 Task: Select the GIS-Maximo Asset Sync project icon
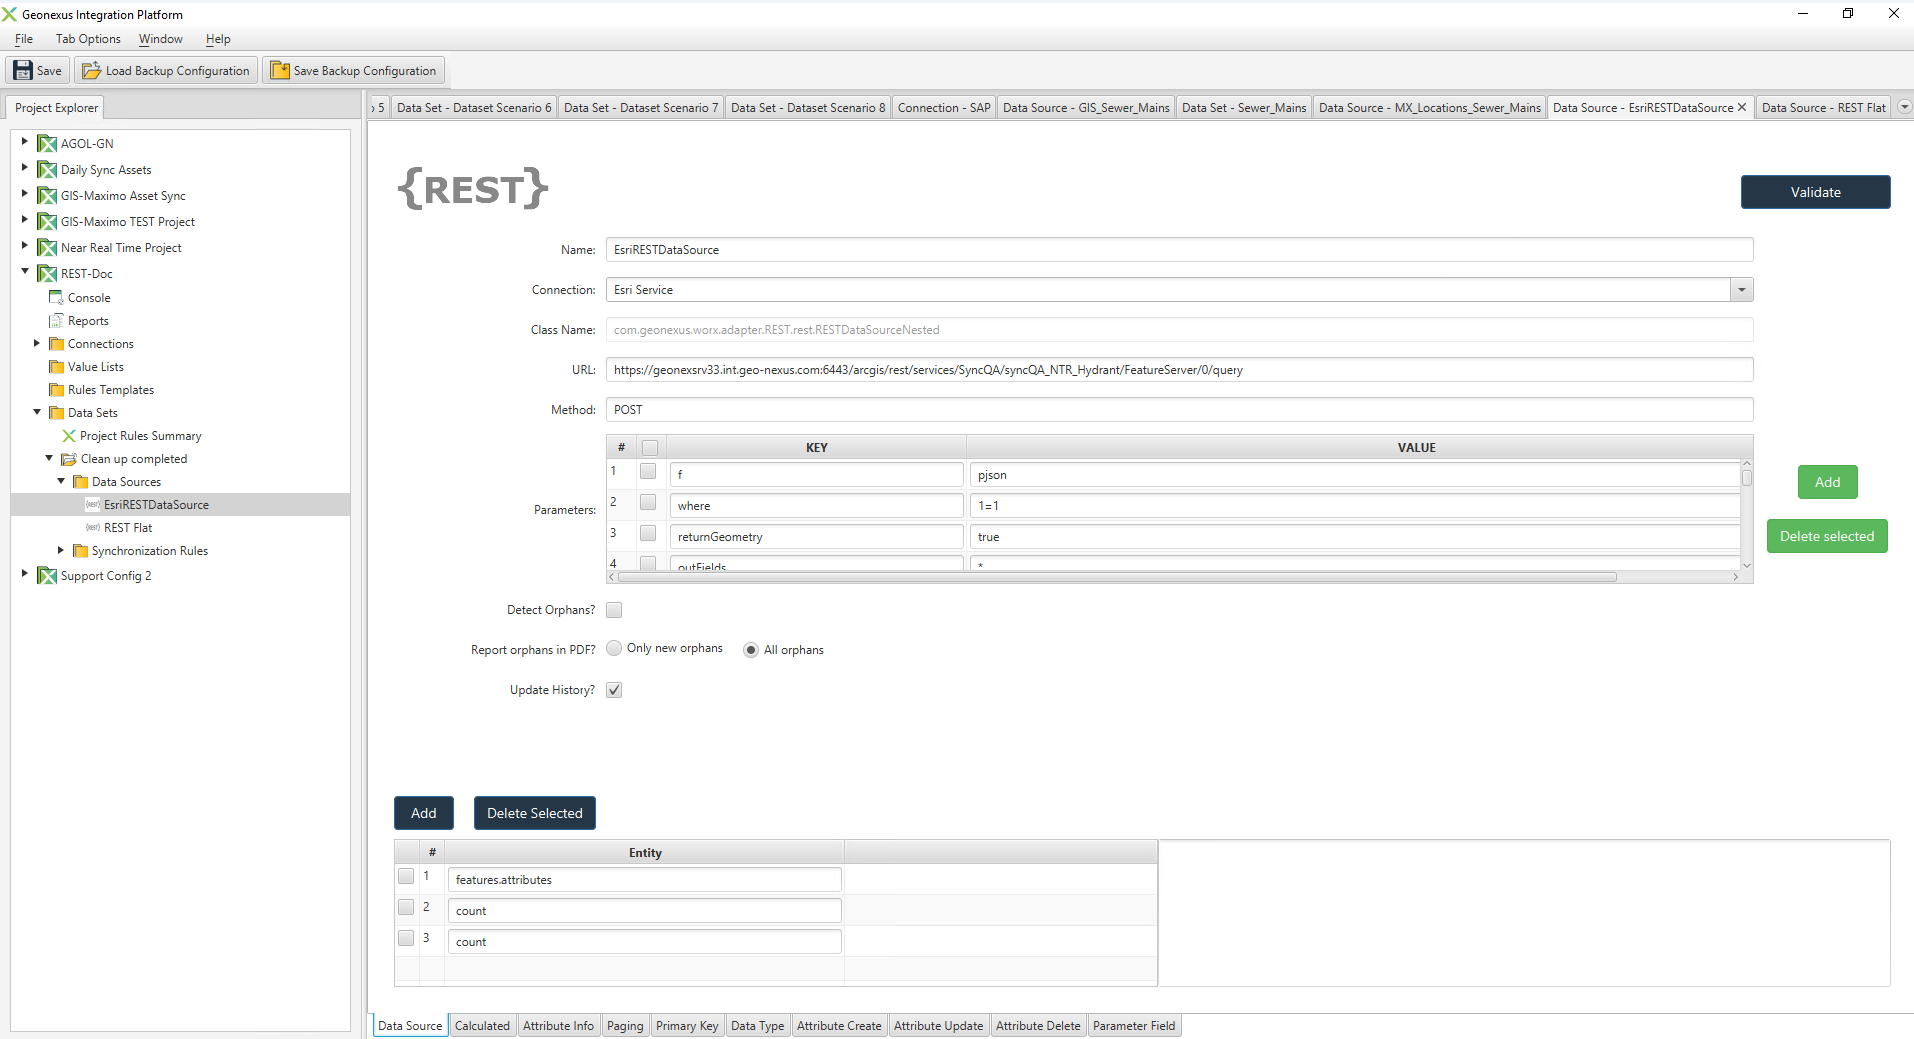tap(47, 196)
